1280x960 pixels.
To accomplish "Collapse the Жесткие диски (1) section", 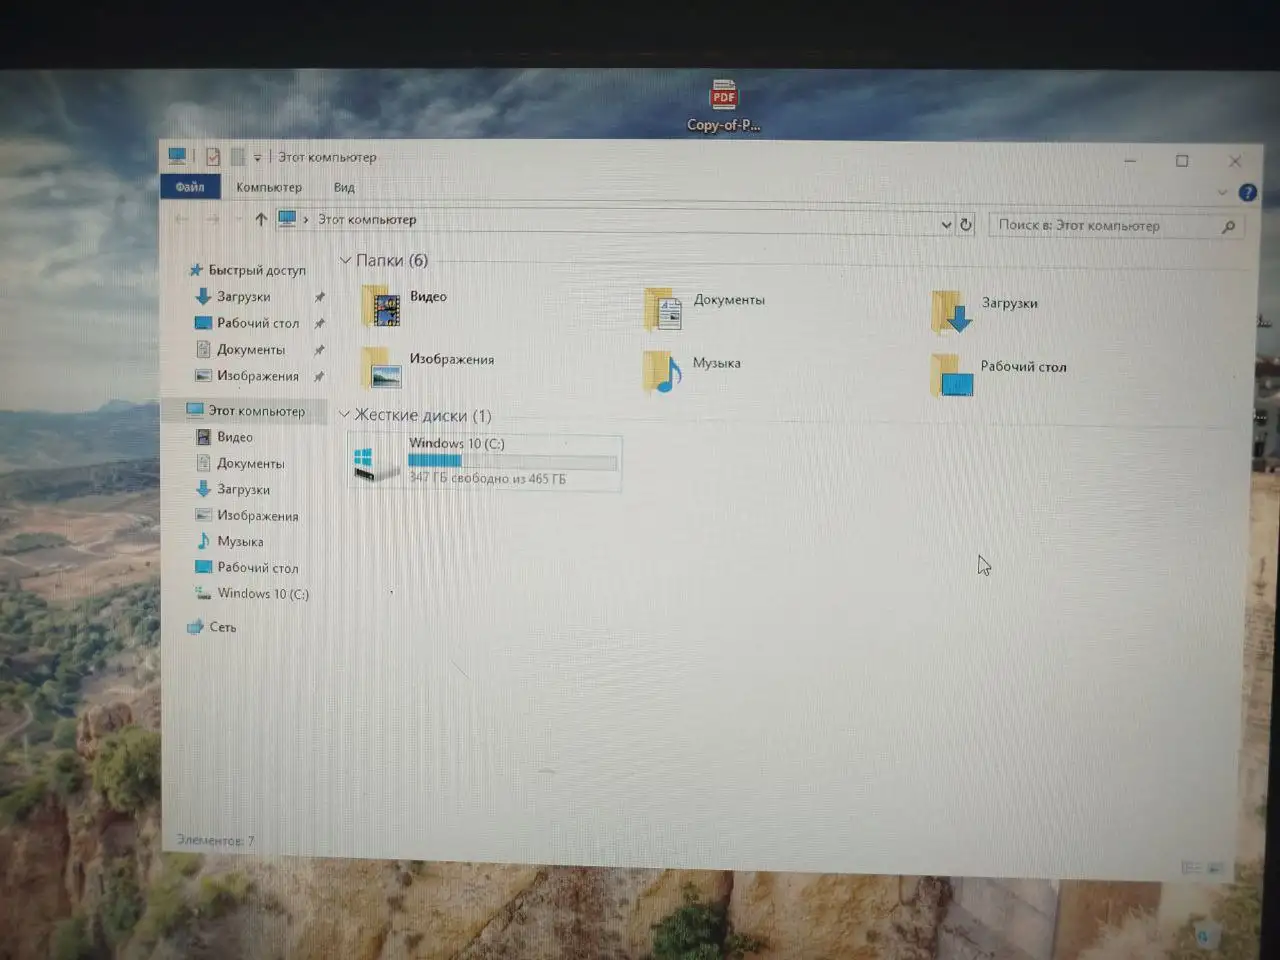I will [344, 414].
